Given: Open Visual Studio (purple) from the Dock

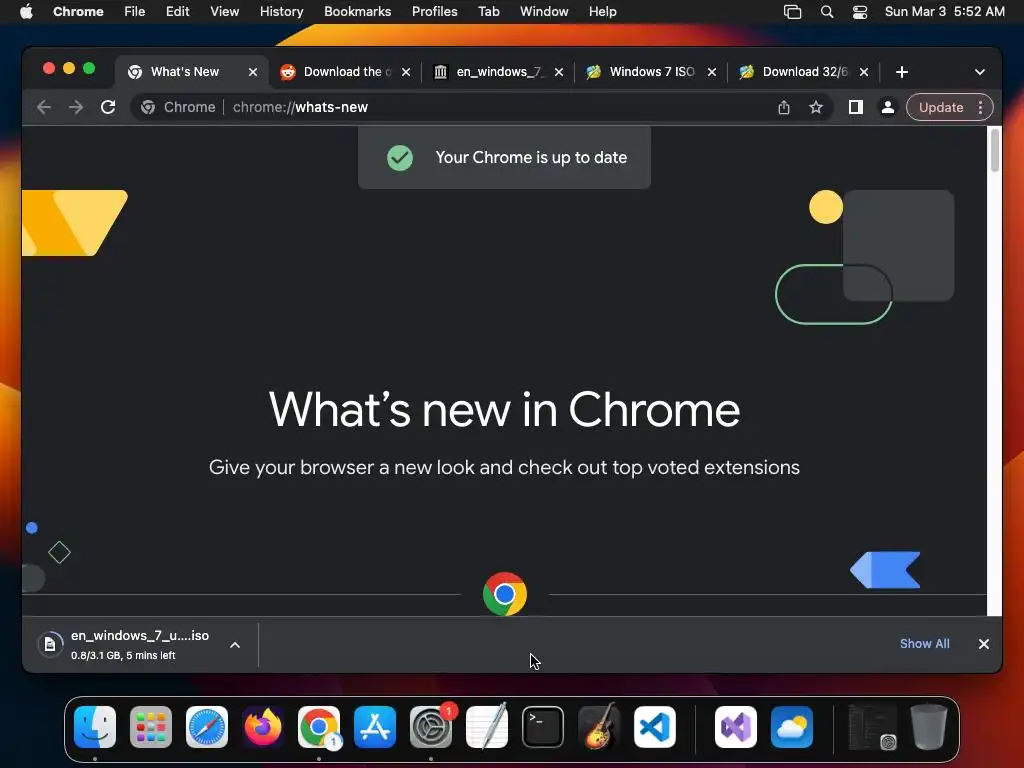Looking at the screenshot, I should click(736, 727).
